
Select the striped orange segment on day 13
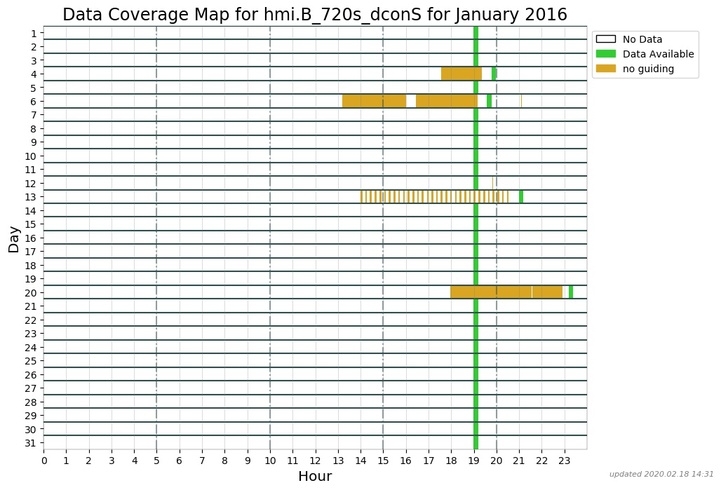(x=430, y=197)
